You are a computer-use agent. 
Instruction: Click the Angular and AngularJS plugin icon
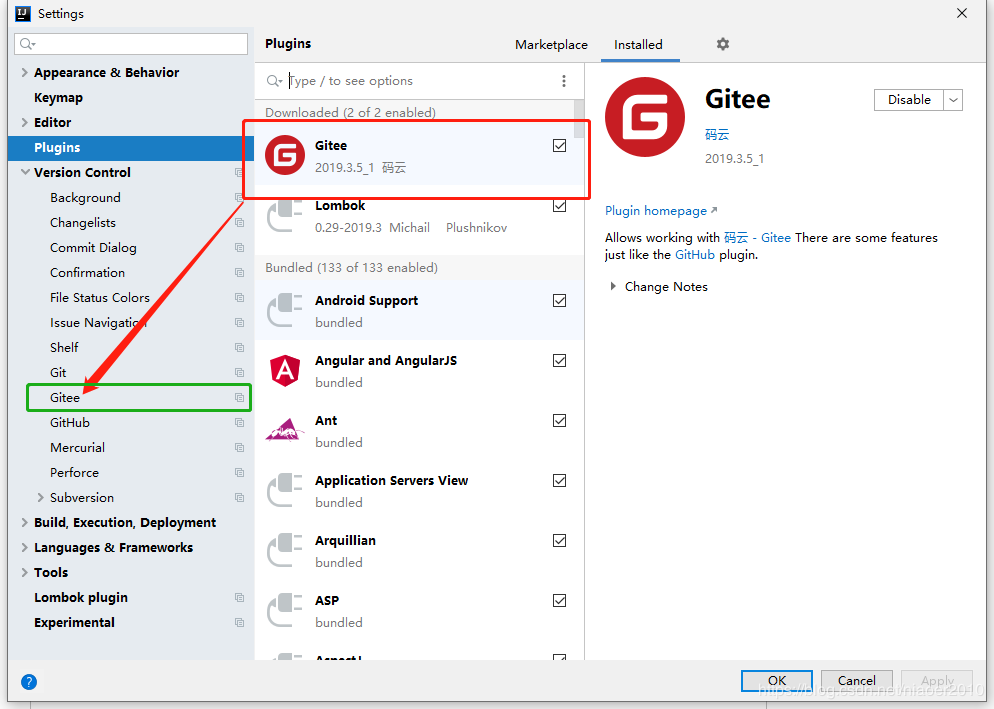point(285,370)
